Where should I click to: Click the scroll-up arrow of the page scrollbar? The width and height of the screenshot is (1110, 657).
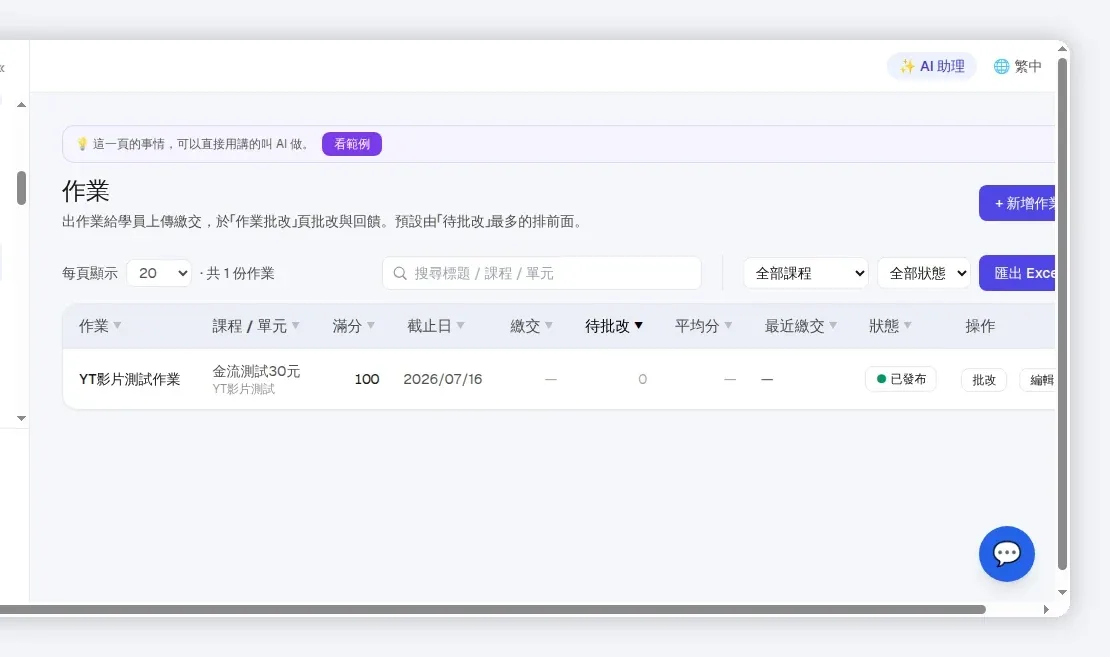(1063, 48)
